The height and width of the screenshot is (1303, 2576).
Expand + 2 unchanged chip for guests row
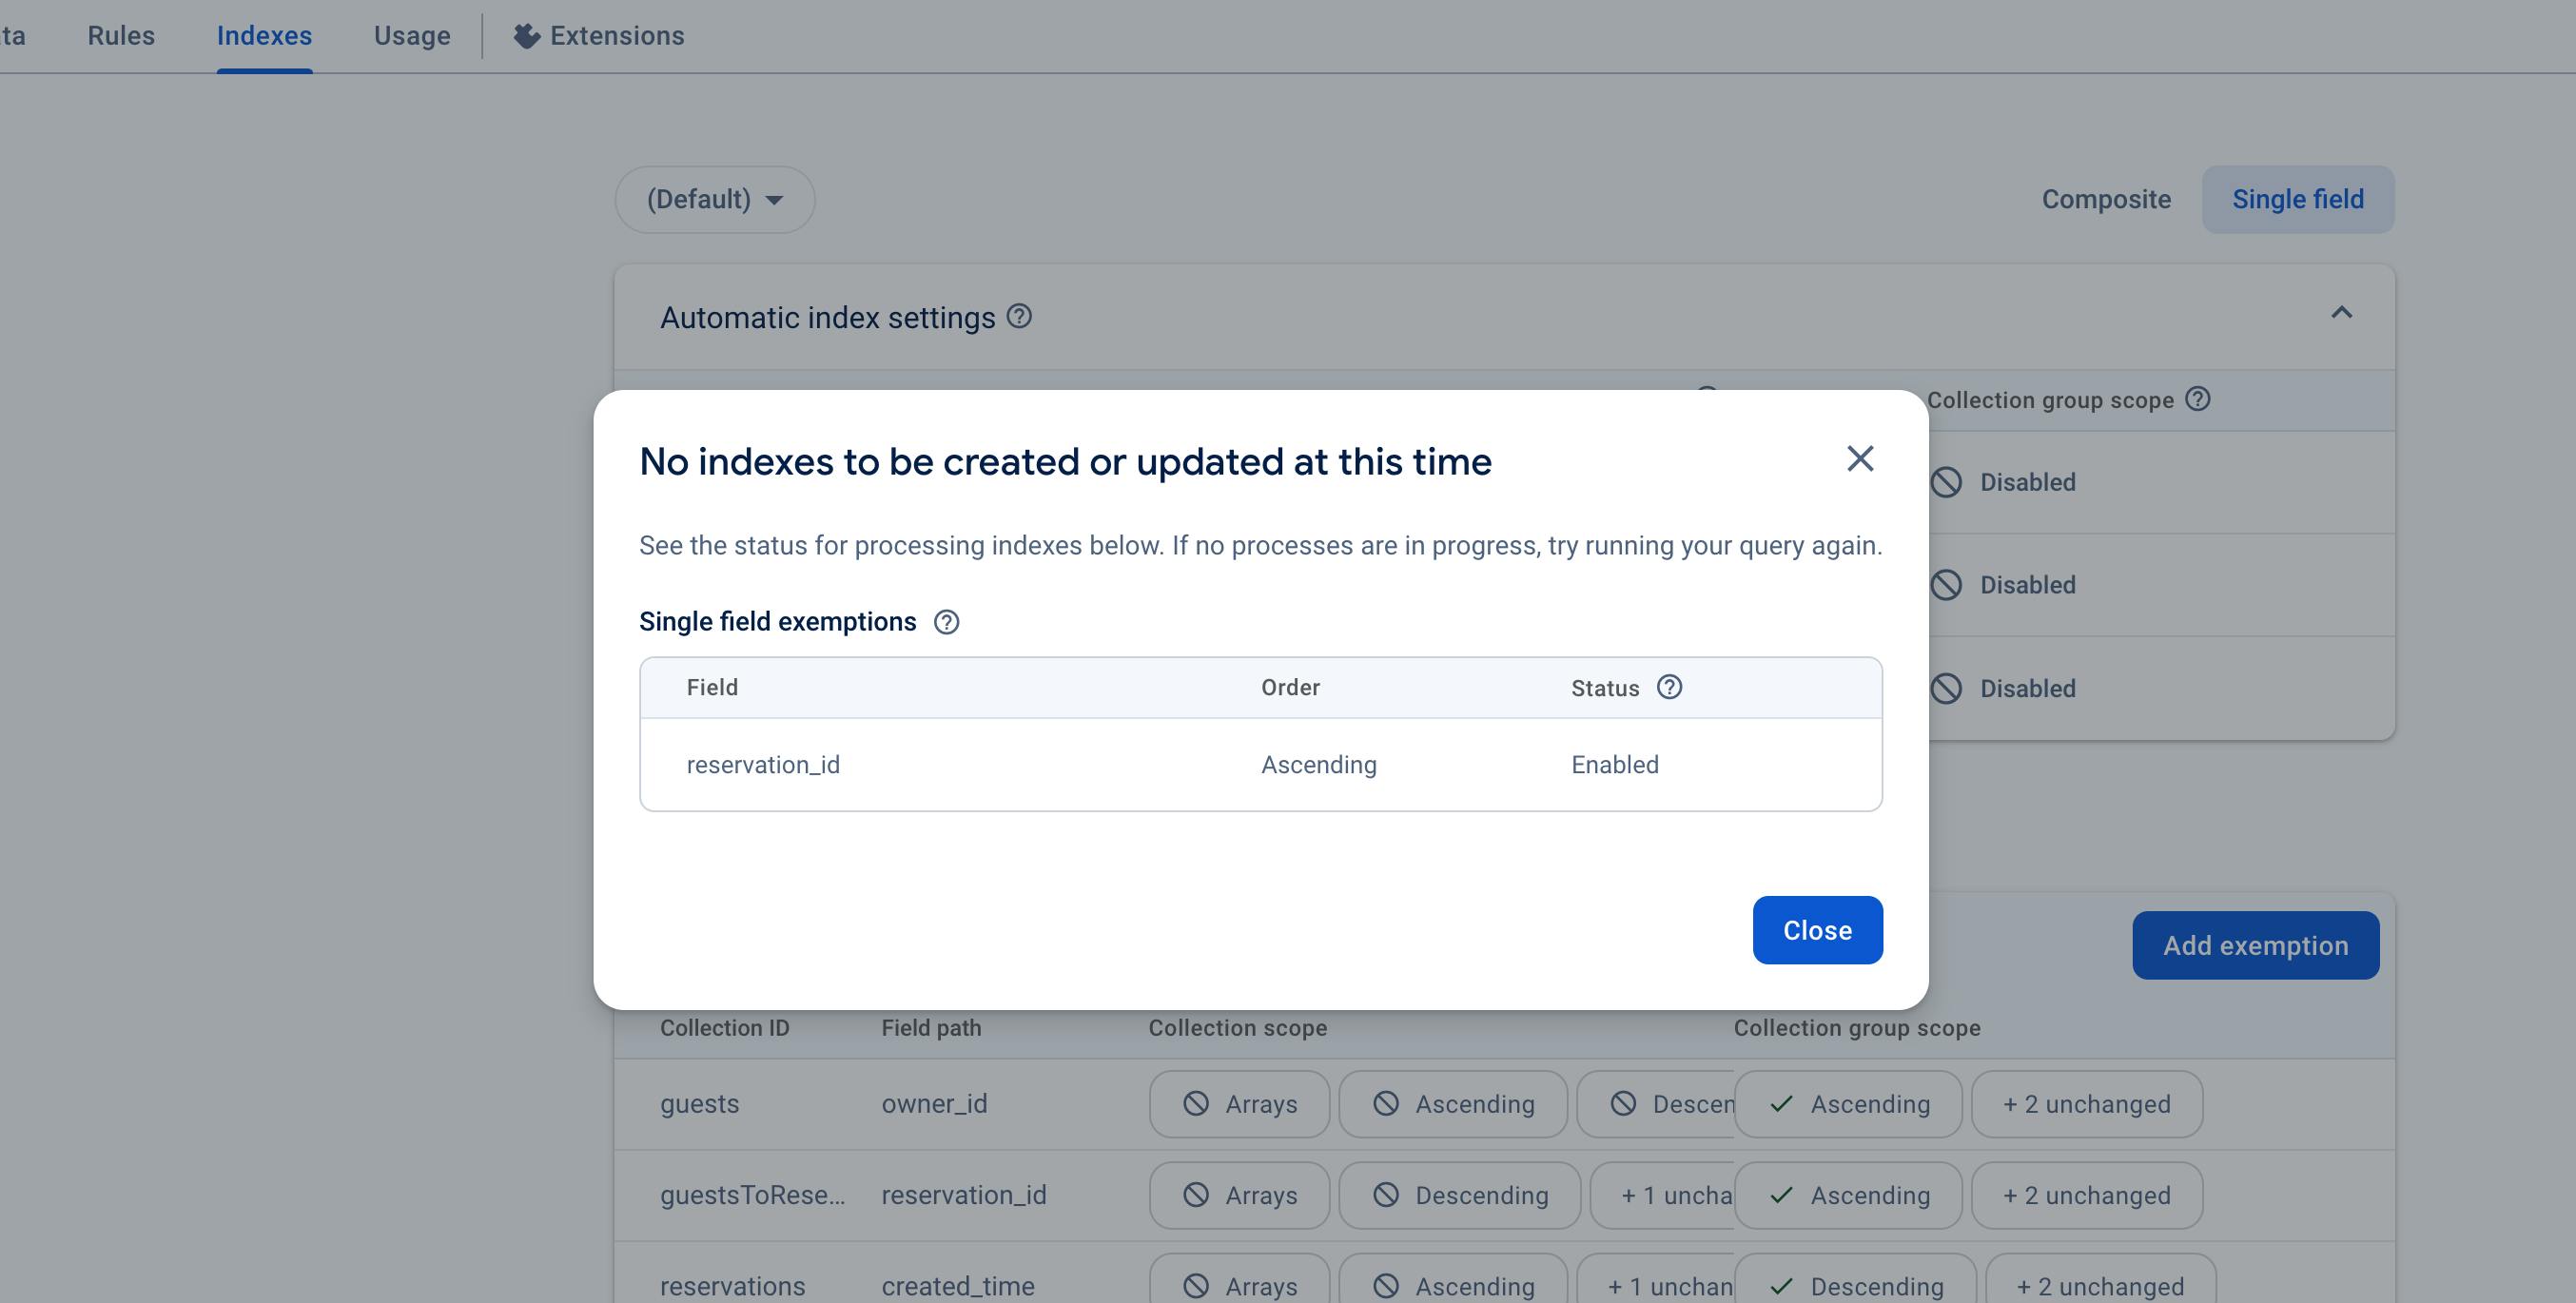click(x=2086, y=1104)
